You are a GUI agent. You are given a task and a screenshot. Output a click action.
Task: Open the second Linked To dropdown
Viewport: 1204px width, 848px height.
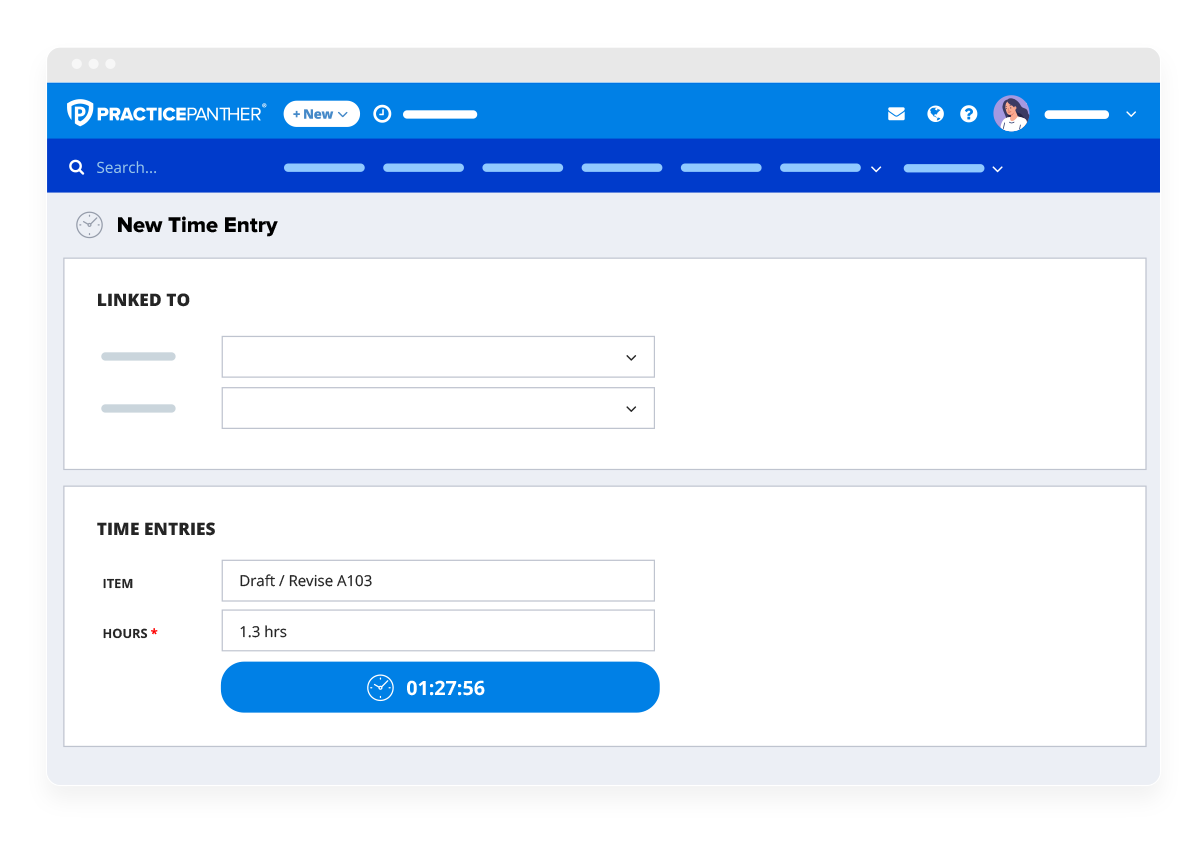[438, 408]
